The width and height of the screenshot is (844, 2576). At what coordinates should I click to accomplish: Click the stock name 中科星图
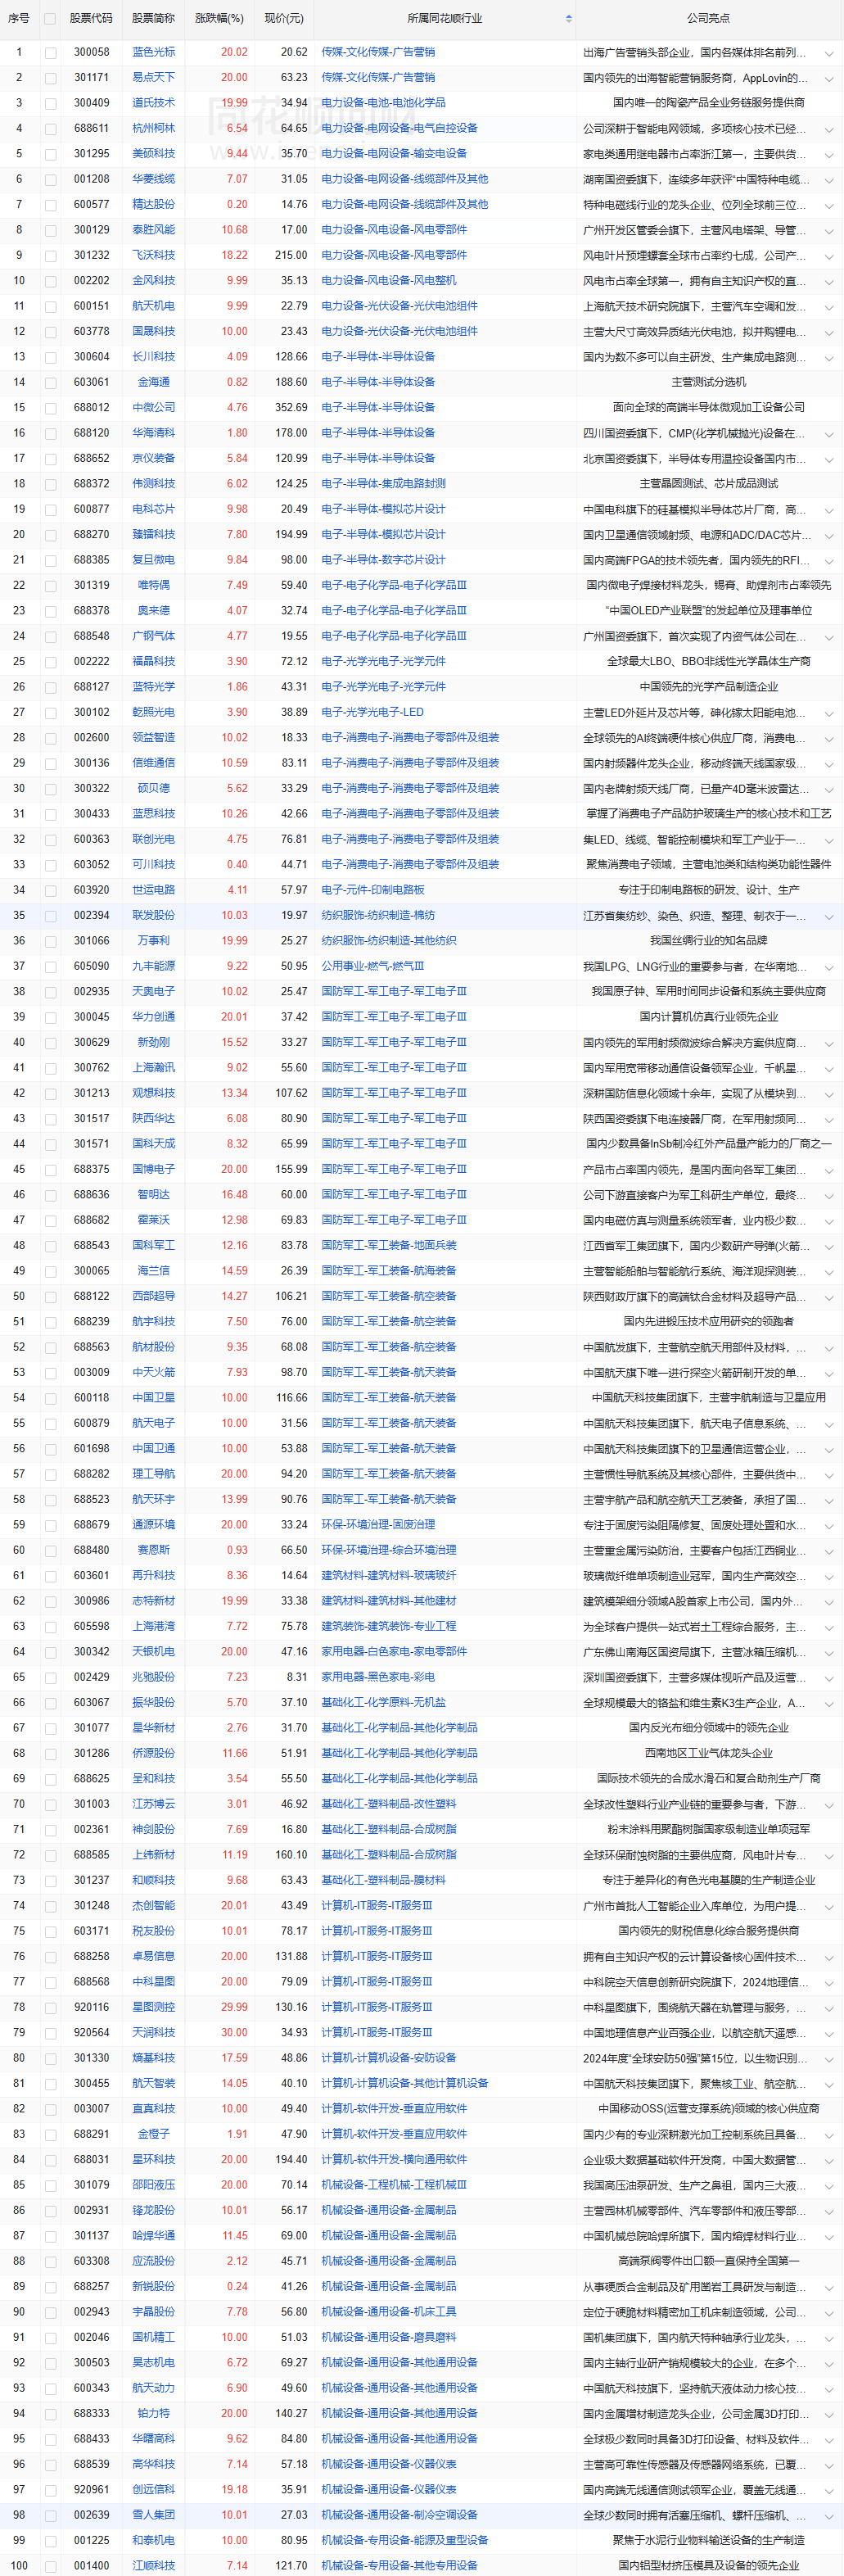pos(153,1981)
